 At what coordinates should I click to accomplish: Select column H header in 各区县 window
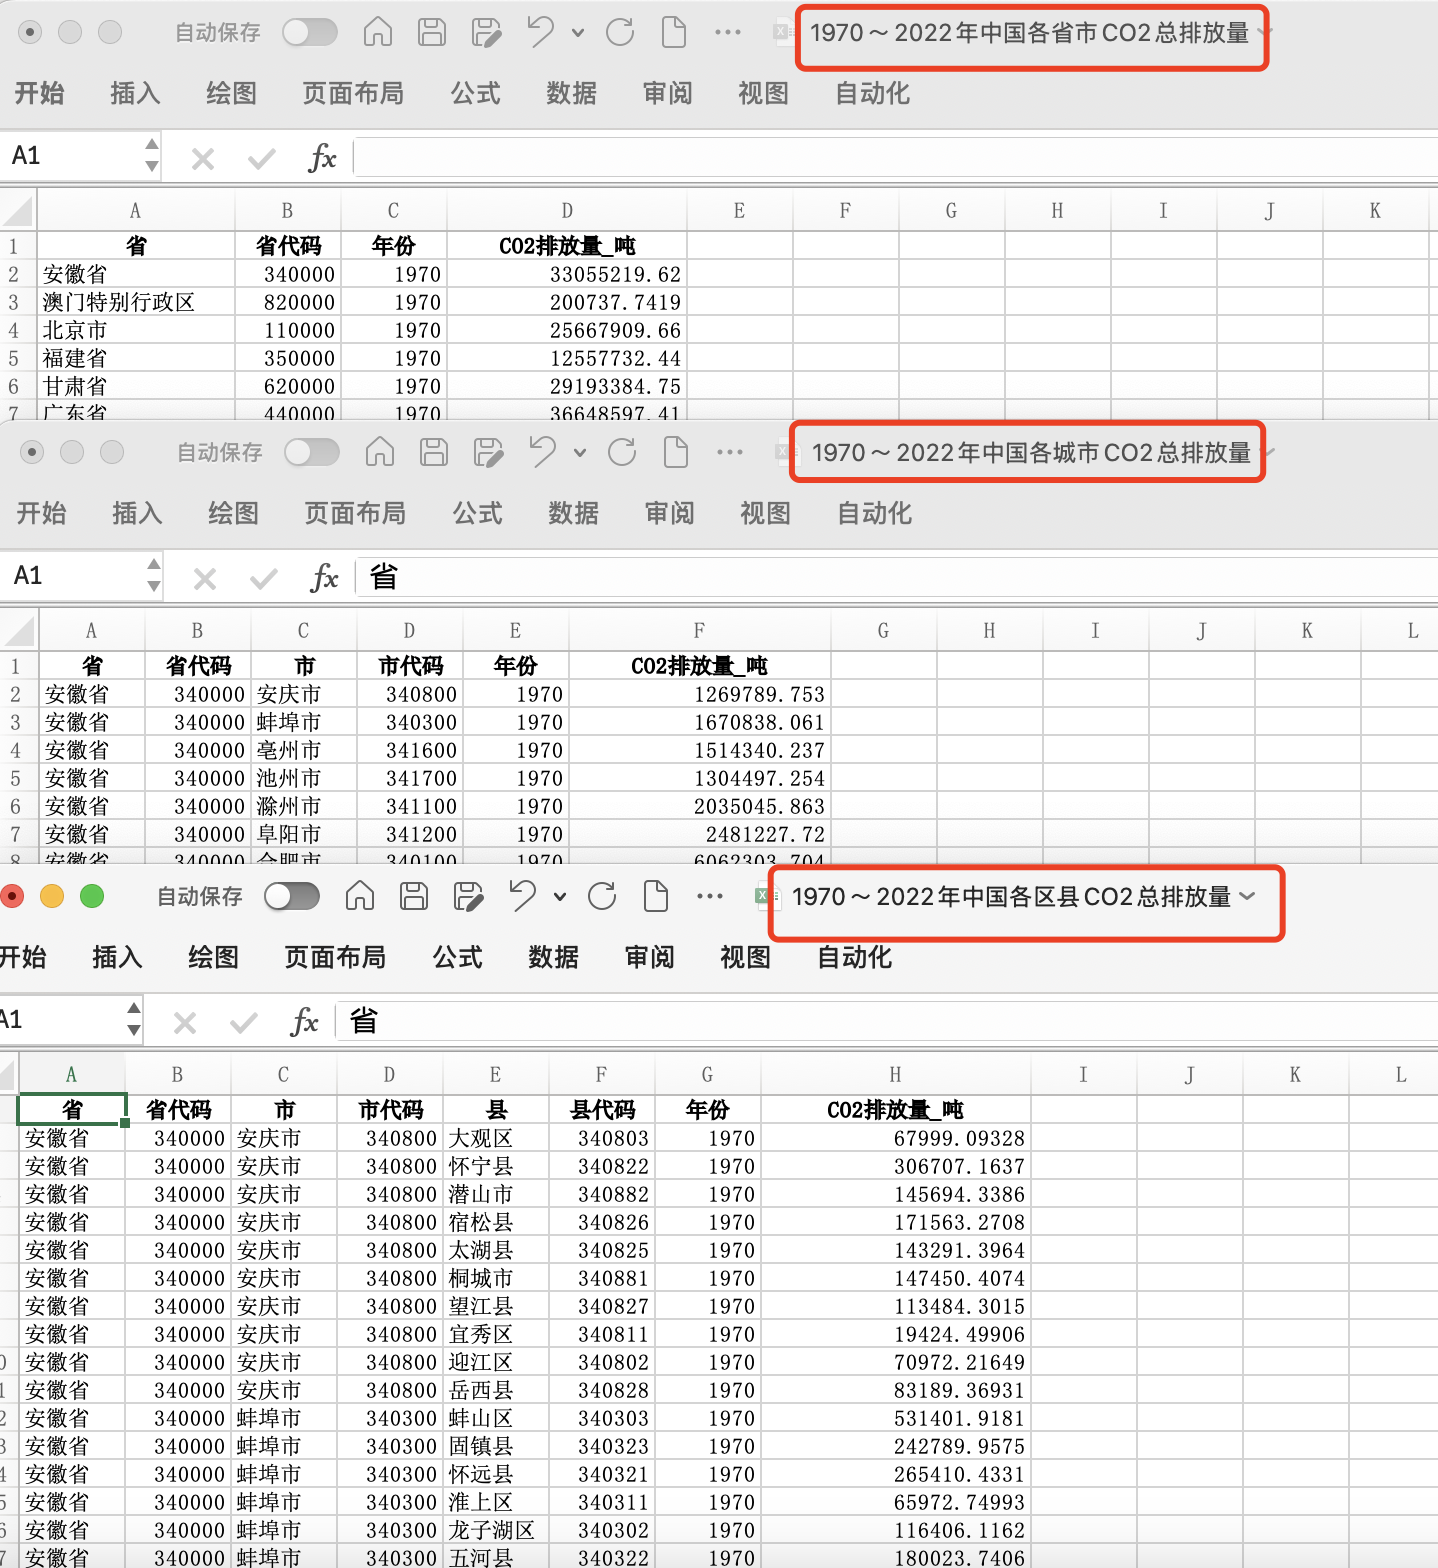point(895,1075)
